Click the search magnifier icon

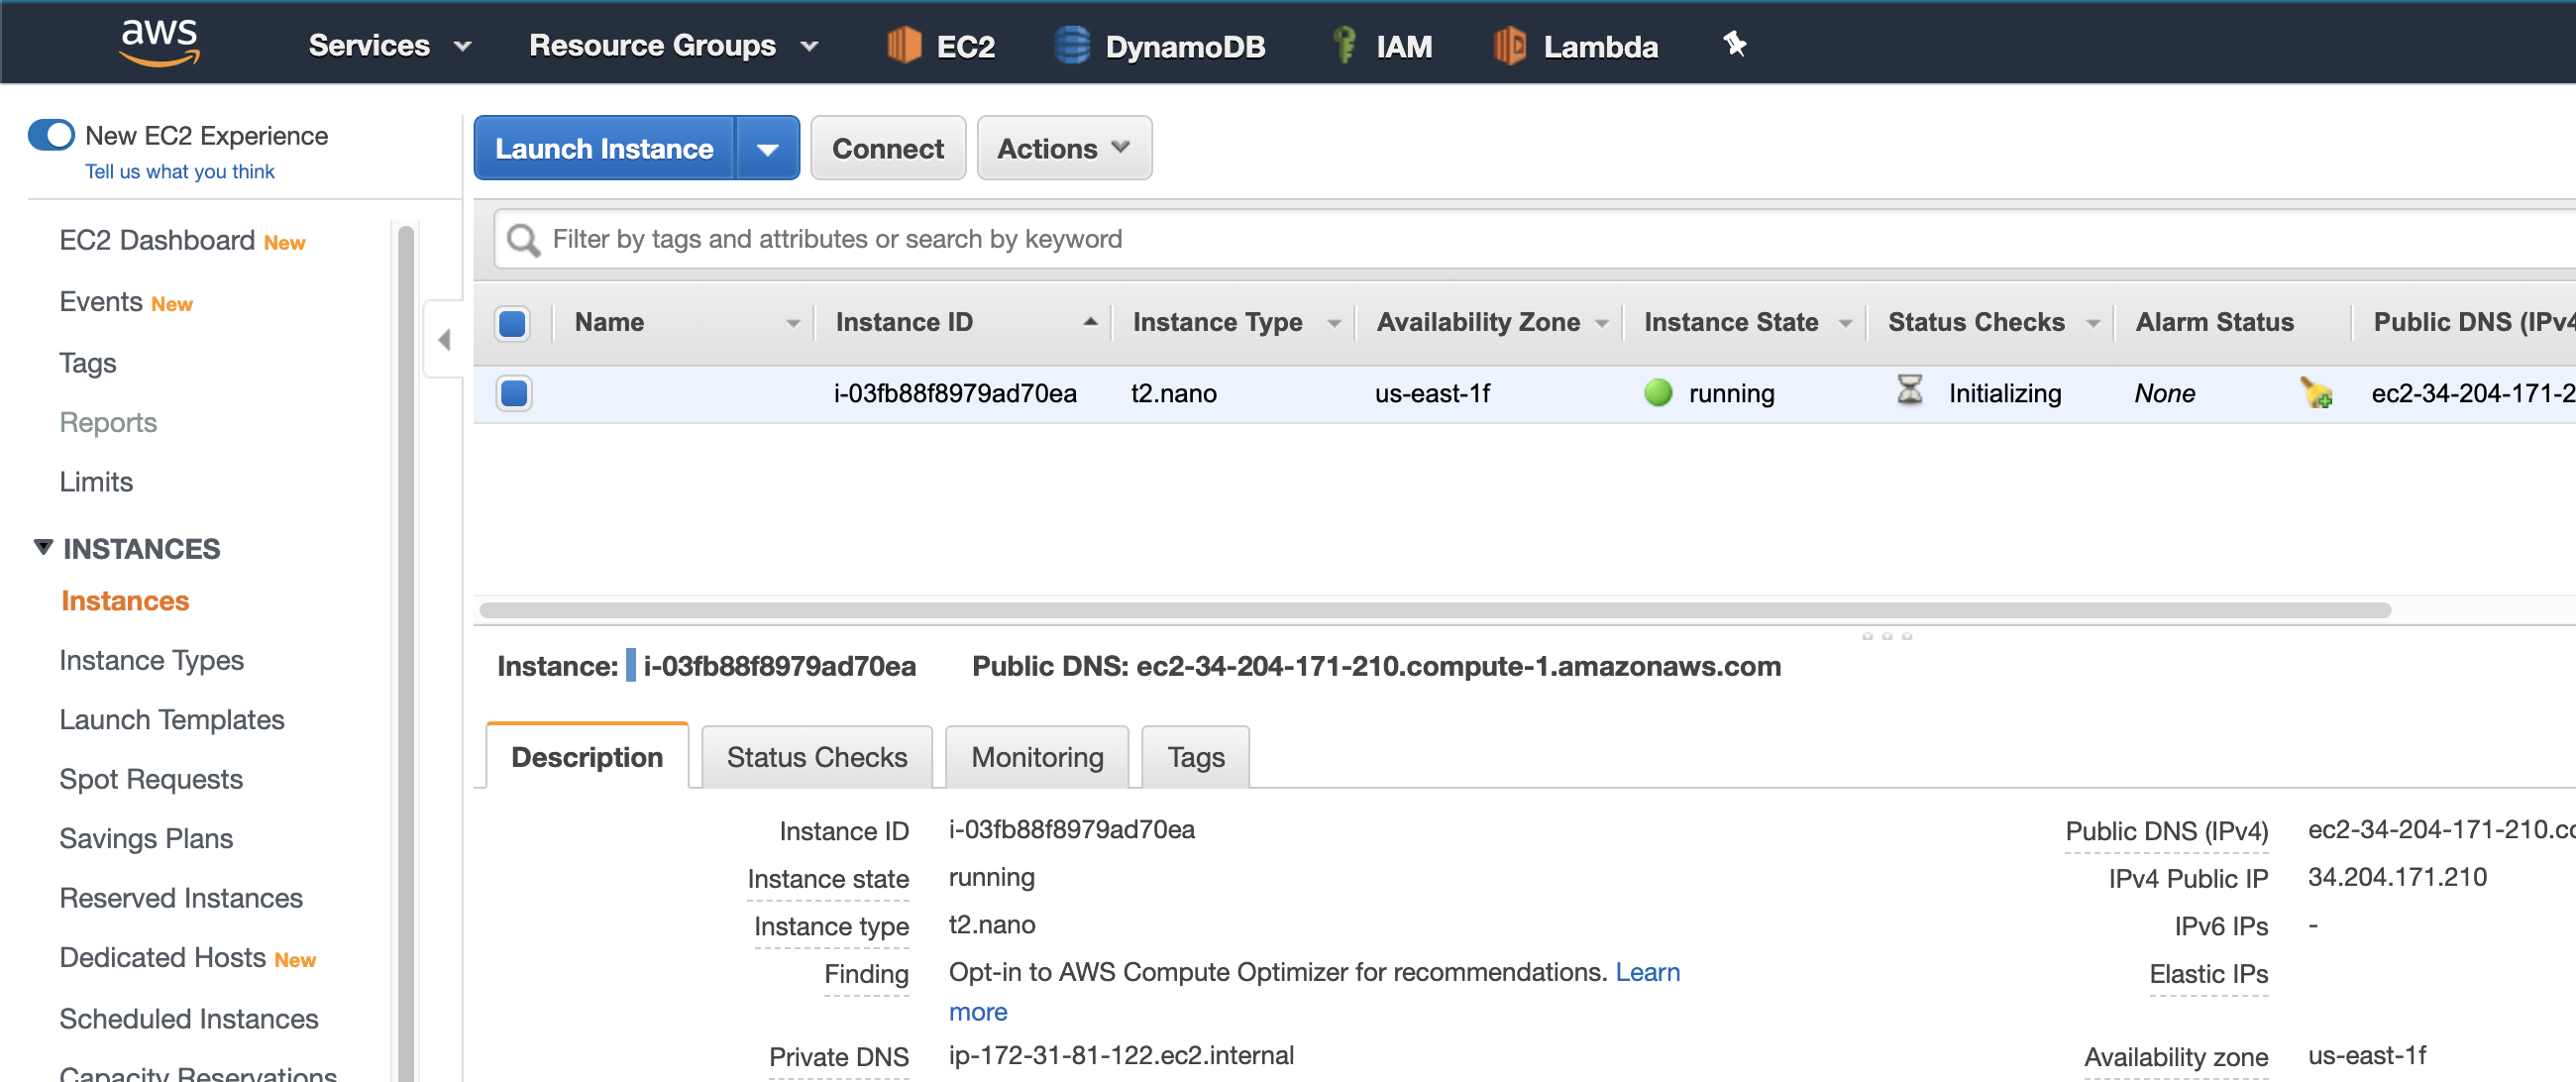click(522, 240)
